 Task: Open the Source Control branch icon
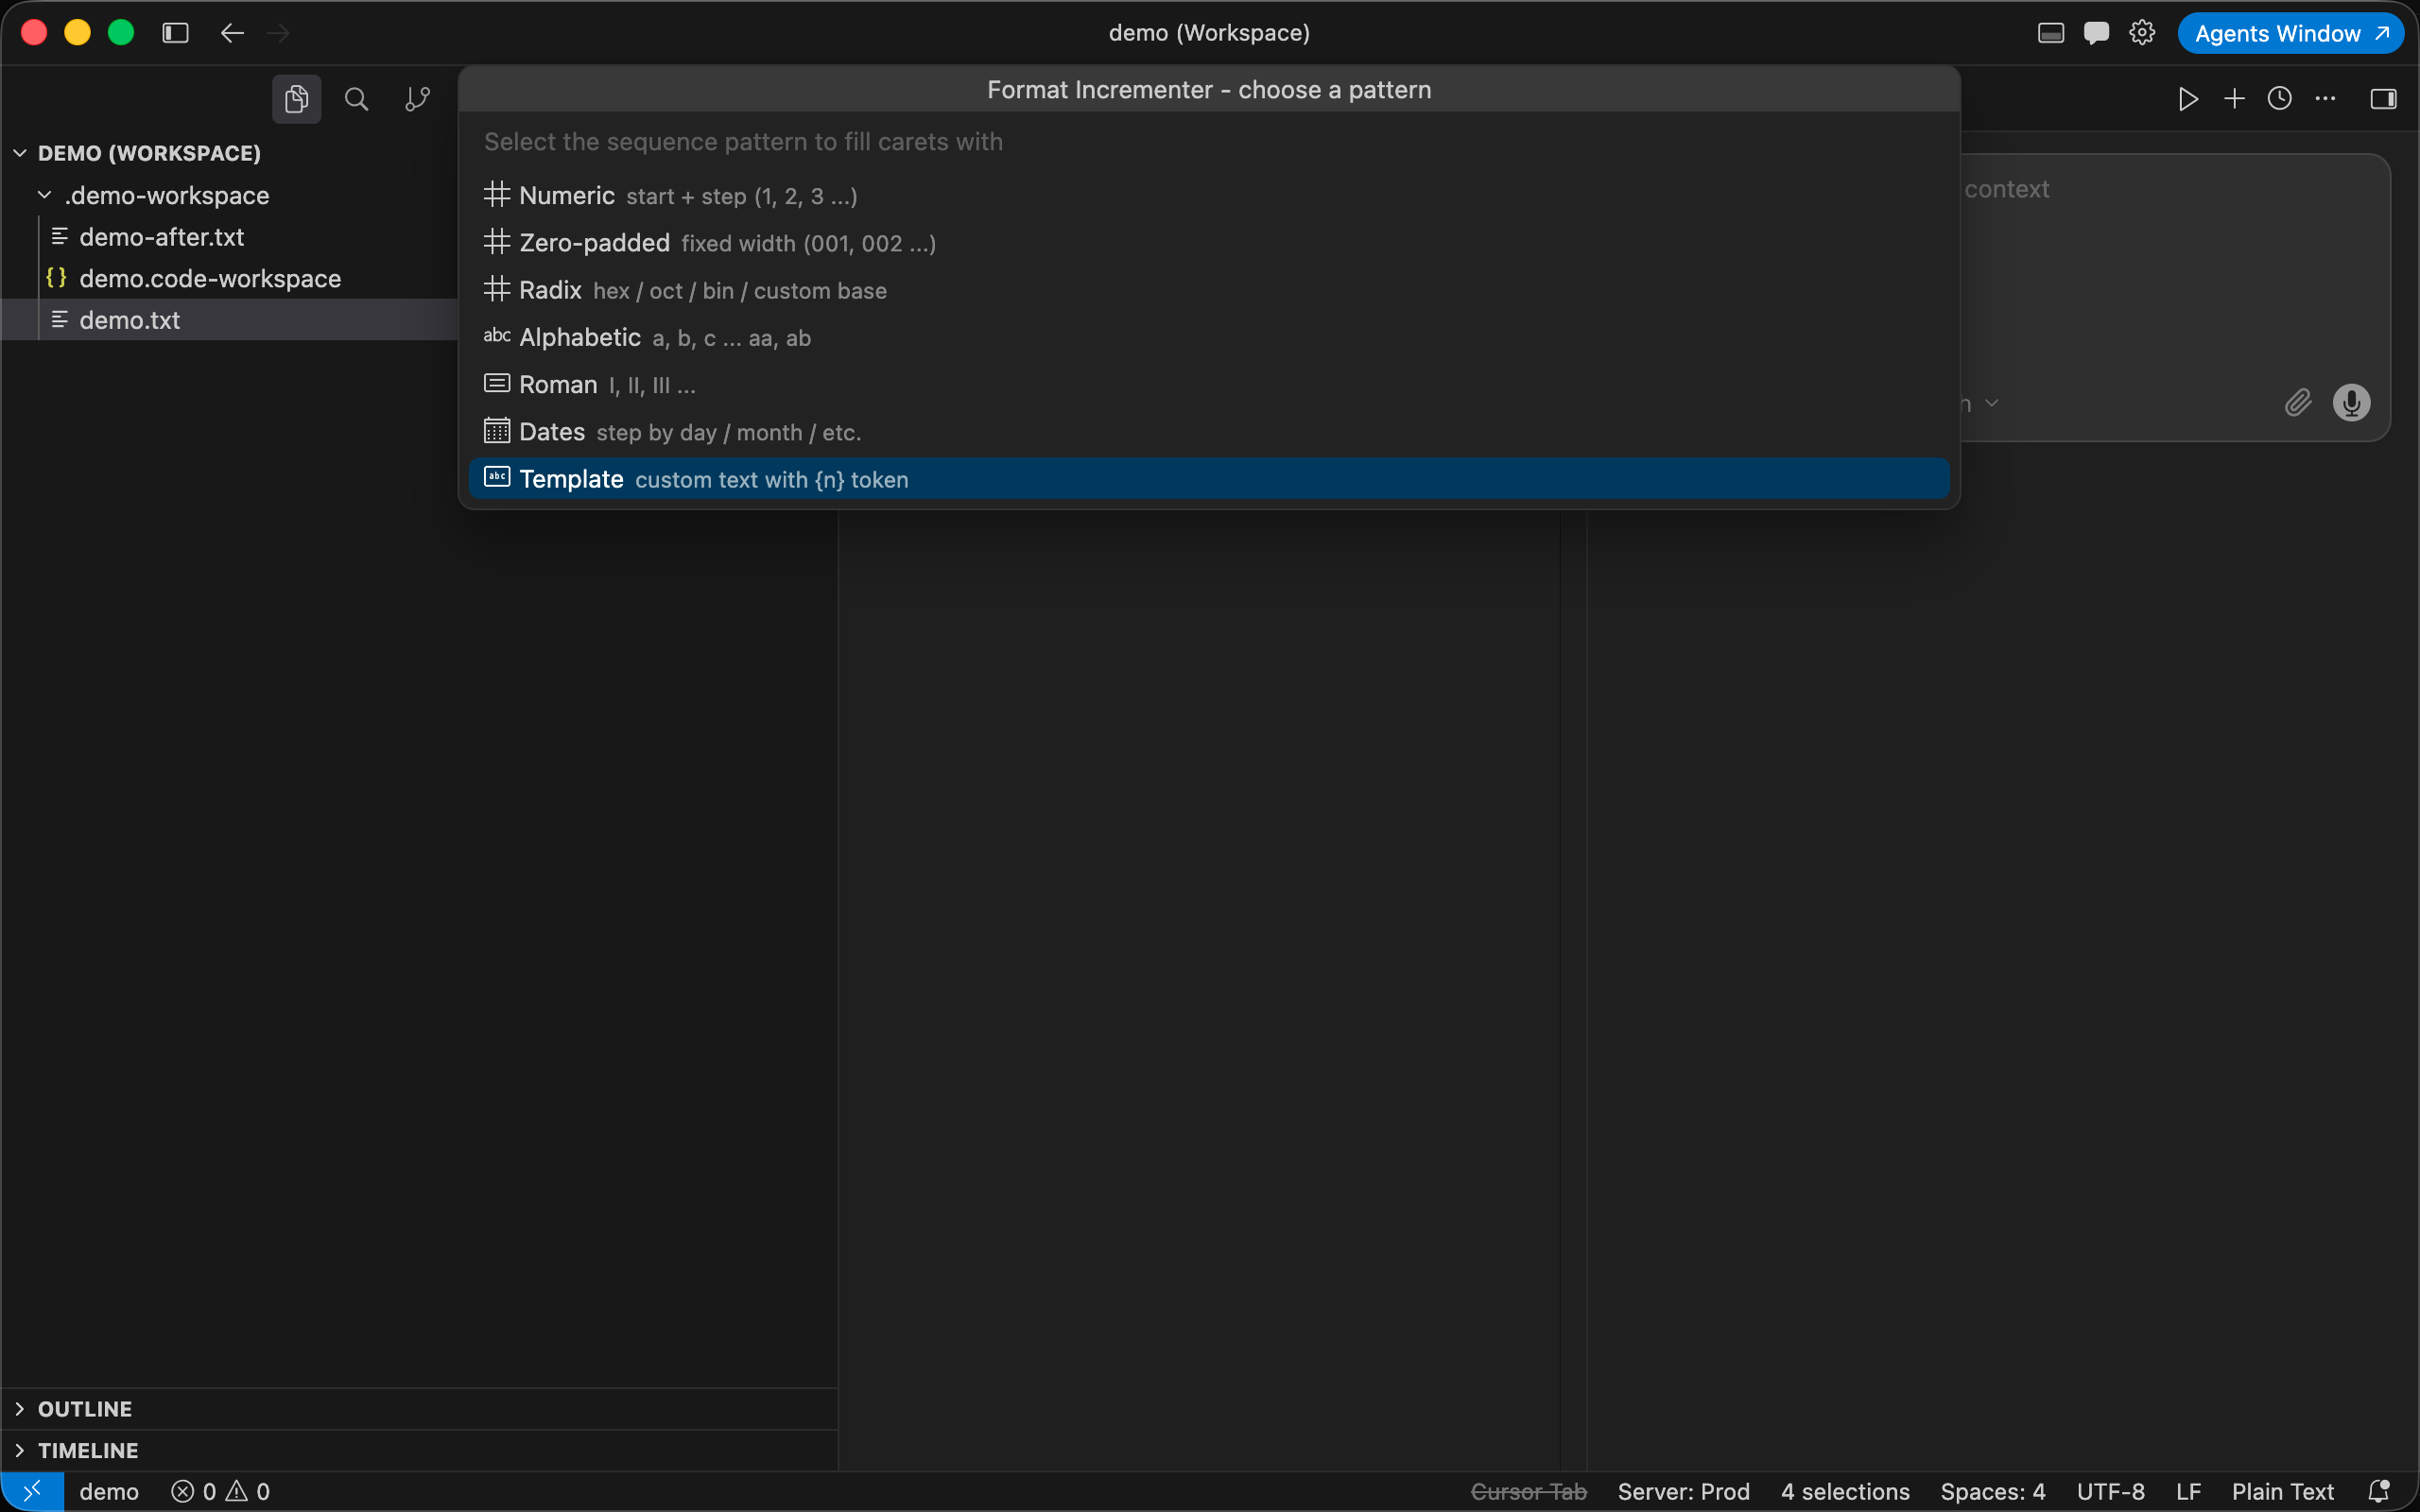click(417, 99)
